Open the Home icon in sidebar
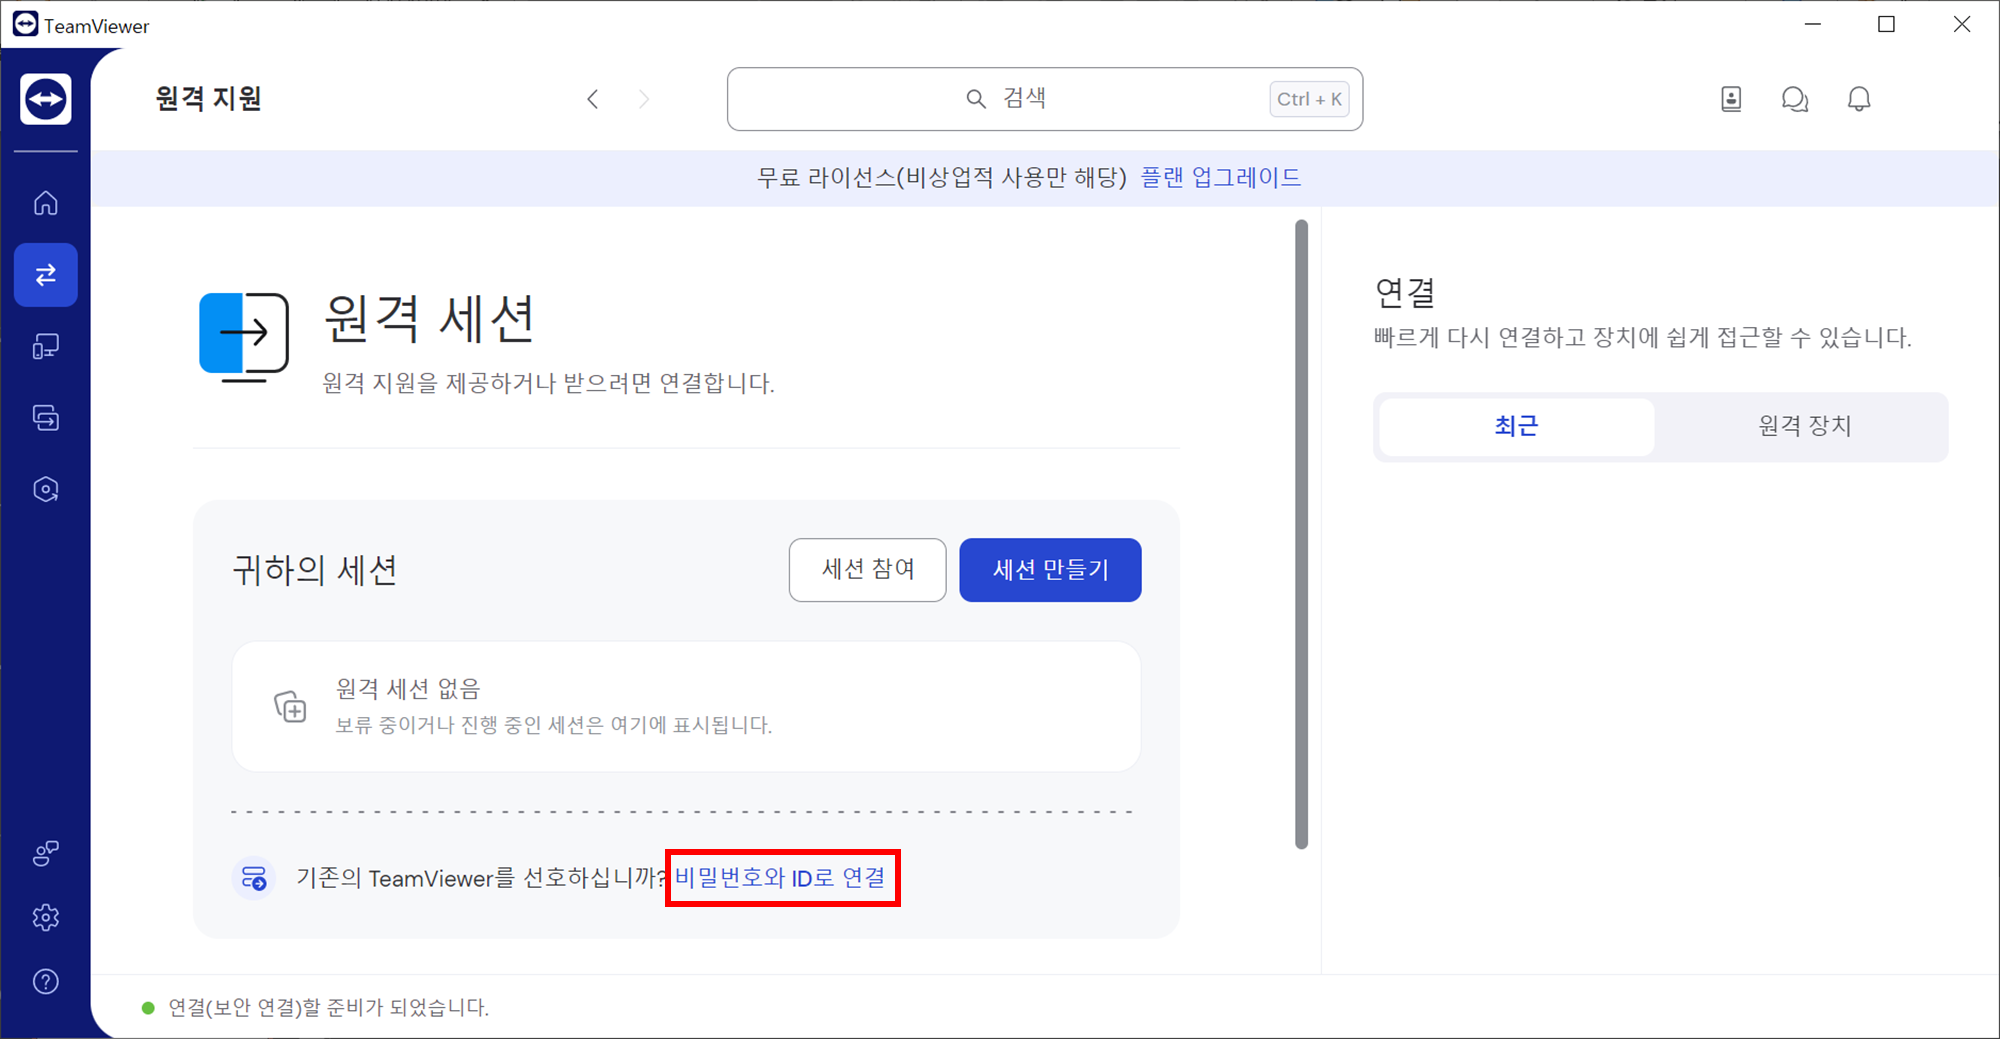Viewport: 2000px width, 1039px height. (46, 203)
